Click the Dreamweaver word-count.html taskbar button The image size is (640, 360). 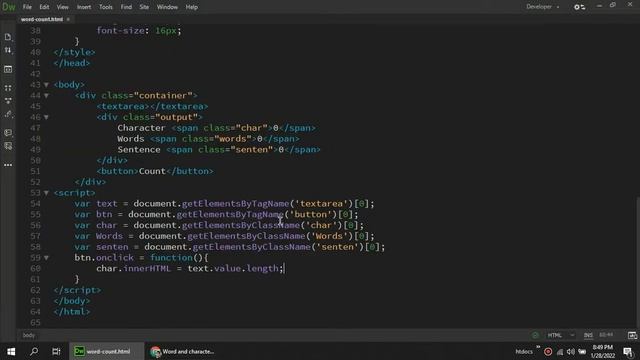107,351
